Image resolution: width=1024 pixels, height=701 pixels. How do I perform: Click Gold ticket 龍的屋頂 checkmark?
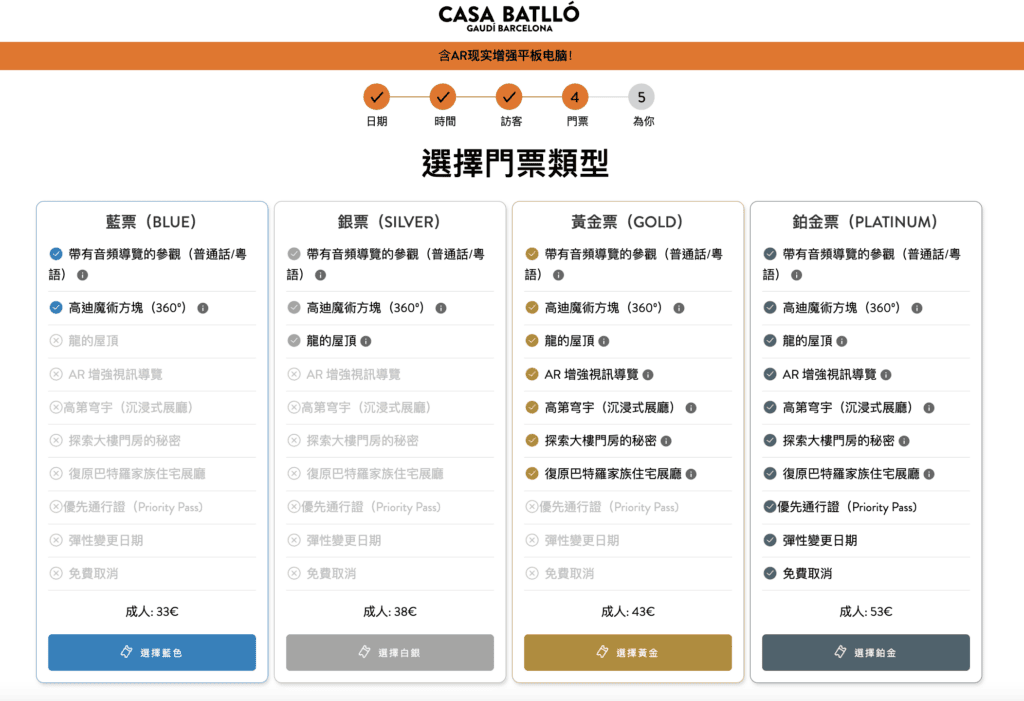coord(532,341)
